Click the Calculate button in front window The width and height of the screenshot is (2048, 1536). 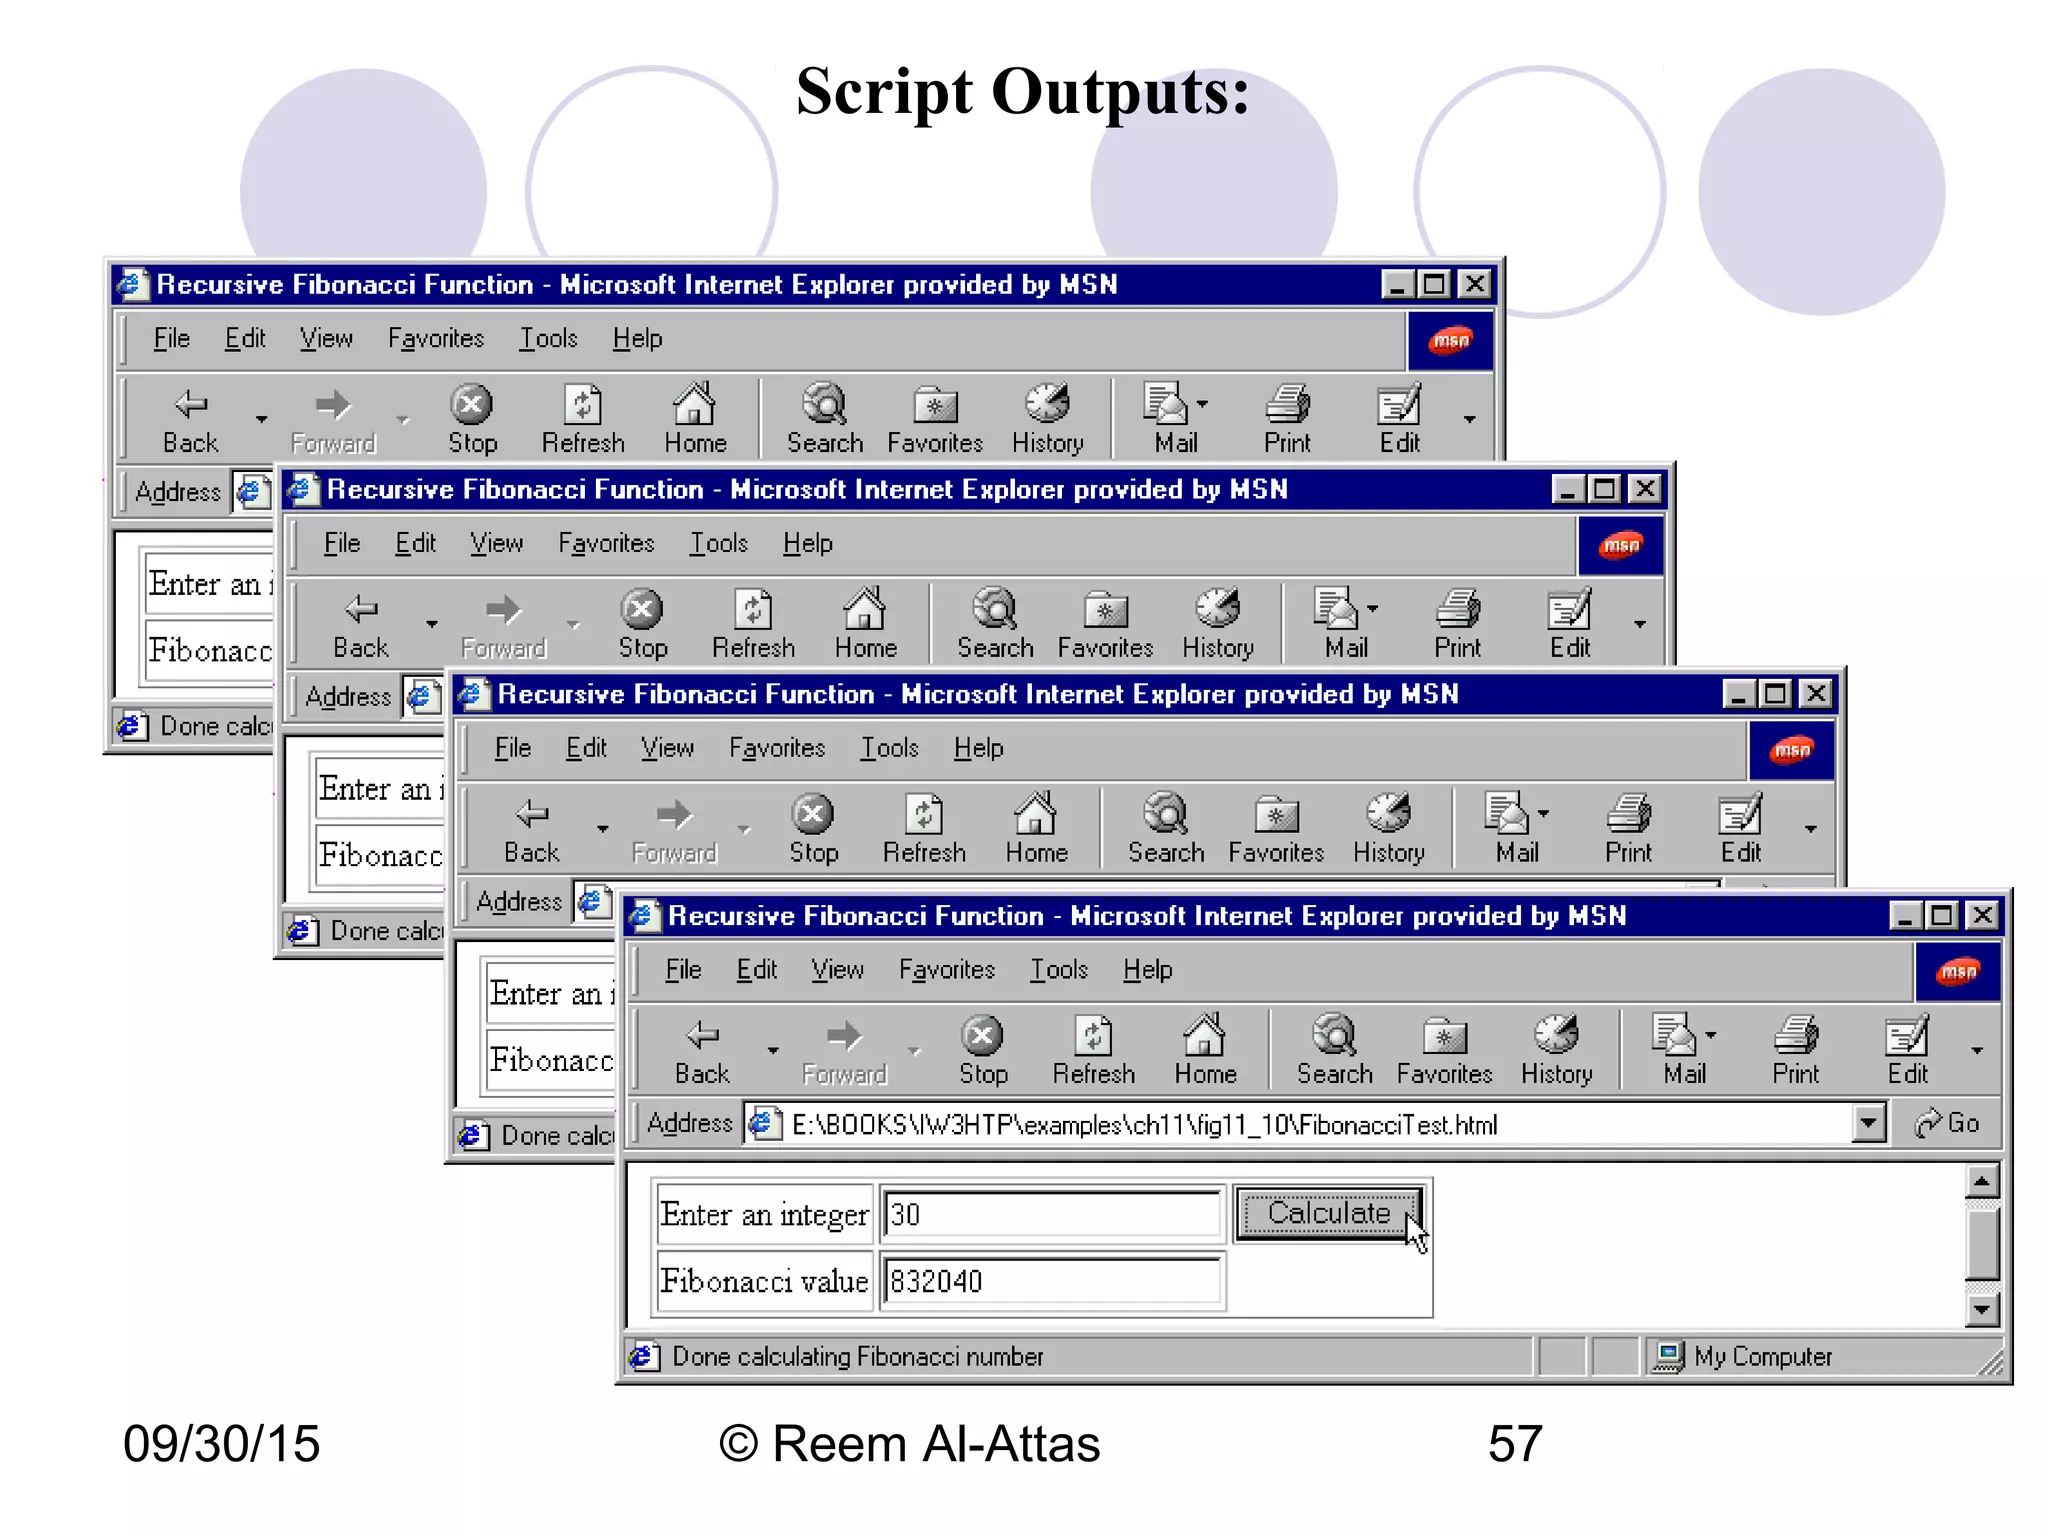tap(1328, 1214)
